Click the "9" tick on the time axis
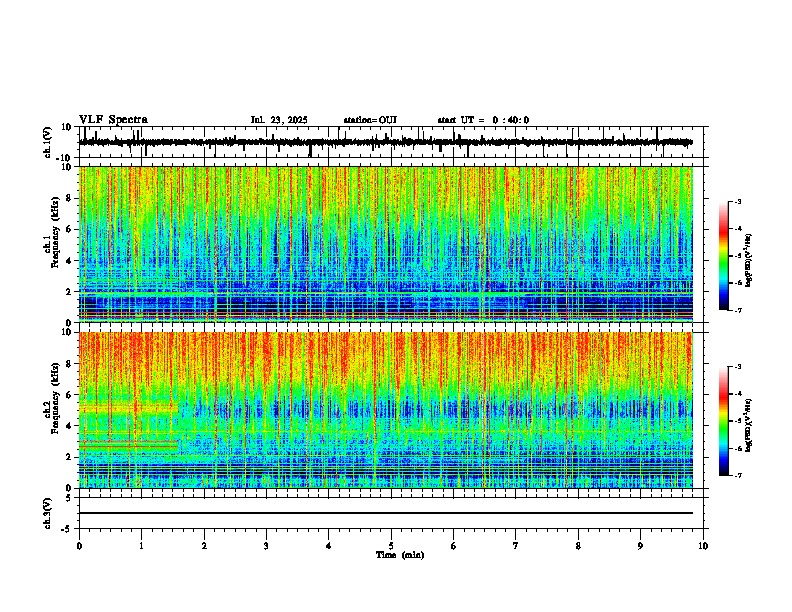Viewport: 792px width, 612px height. [x=640, y=546]
